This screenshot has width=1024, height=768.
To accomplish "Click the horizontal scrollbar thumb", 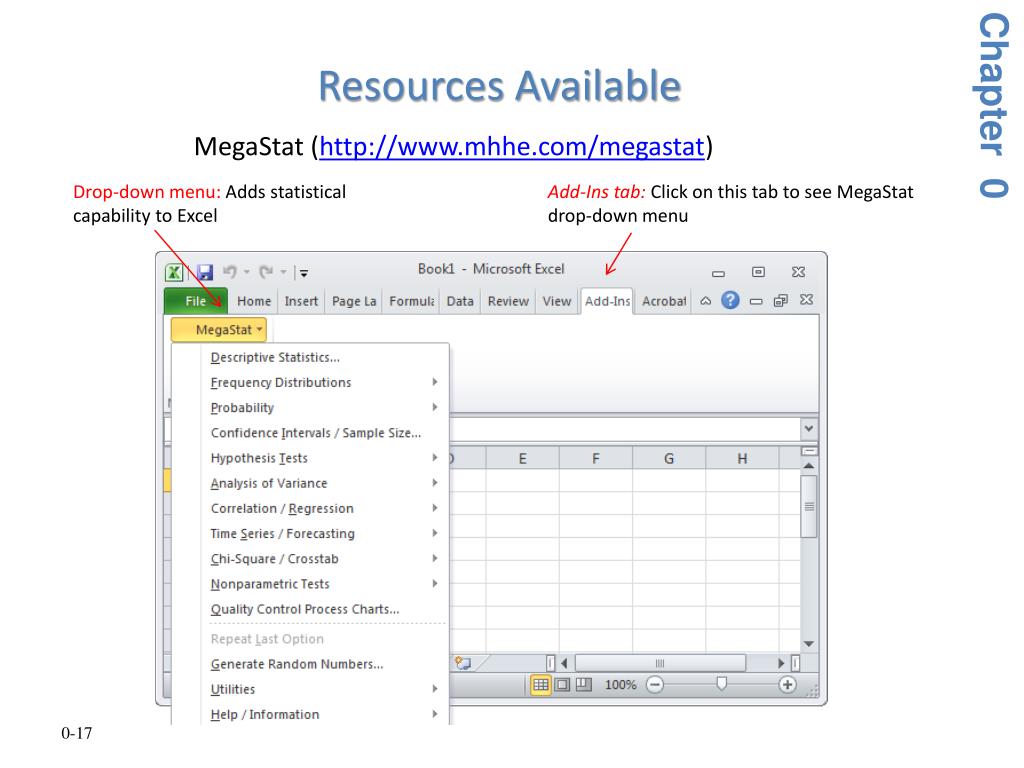I will [x=660, y=664].
